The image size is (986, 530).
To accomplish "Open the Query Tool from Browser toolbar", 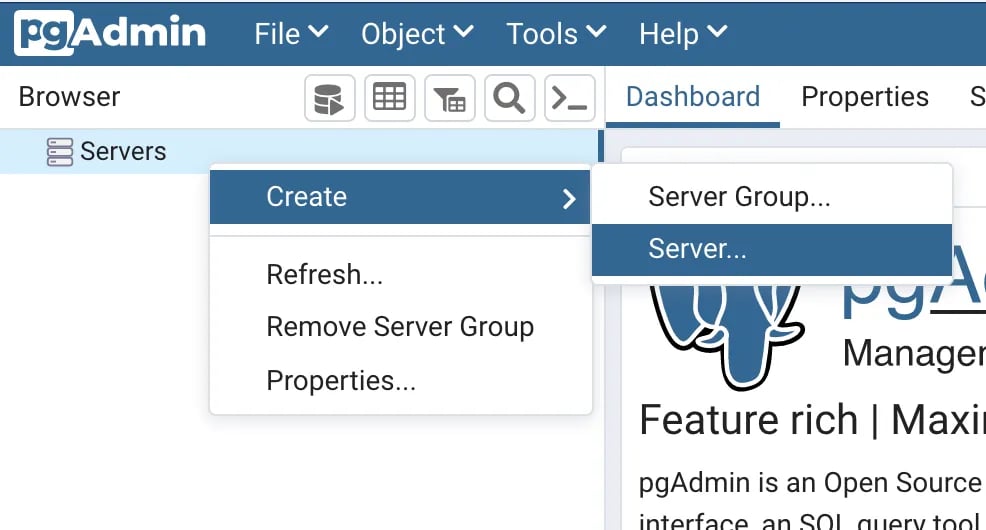I will (329, 98).
